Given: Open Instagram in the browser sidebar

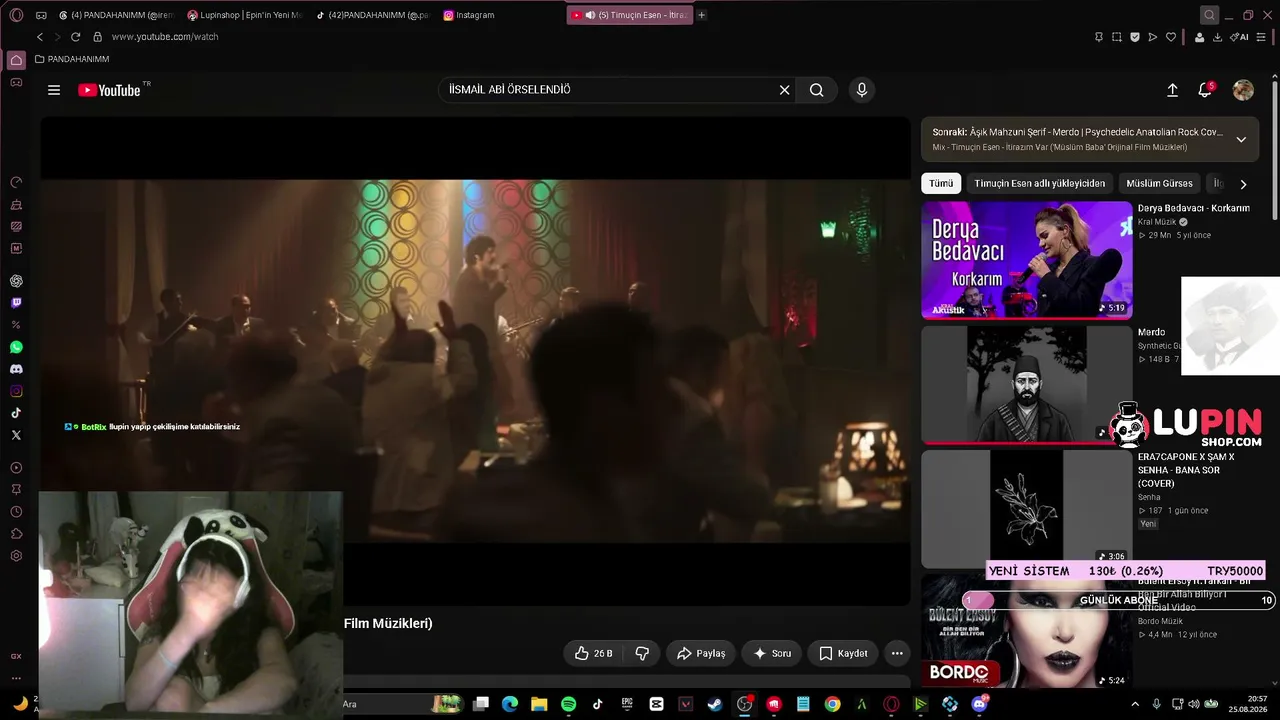Looking at the screenshot, I should pyautogui.click(x=16, y=391).
